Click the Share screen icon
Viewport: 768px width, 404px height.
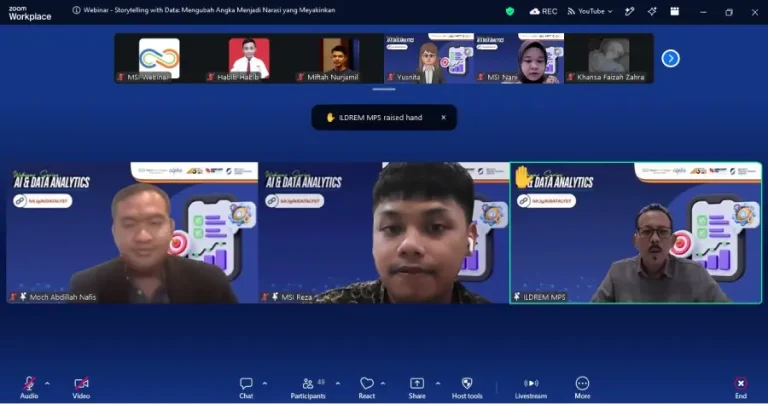tap(417, 387)
